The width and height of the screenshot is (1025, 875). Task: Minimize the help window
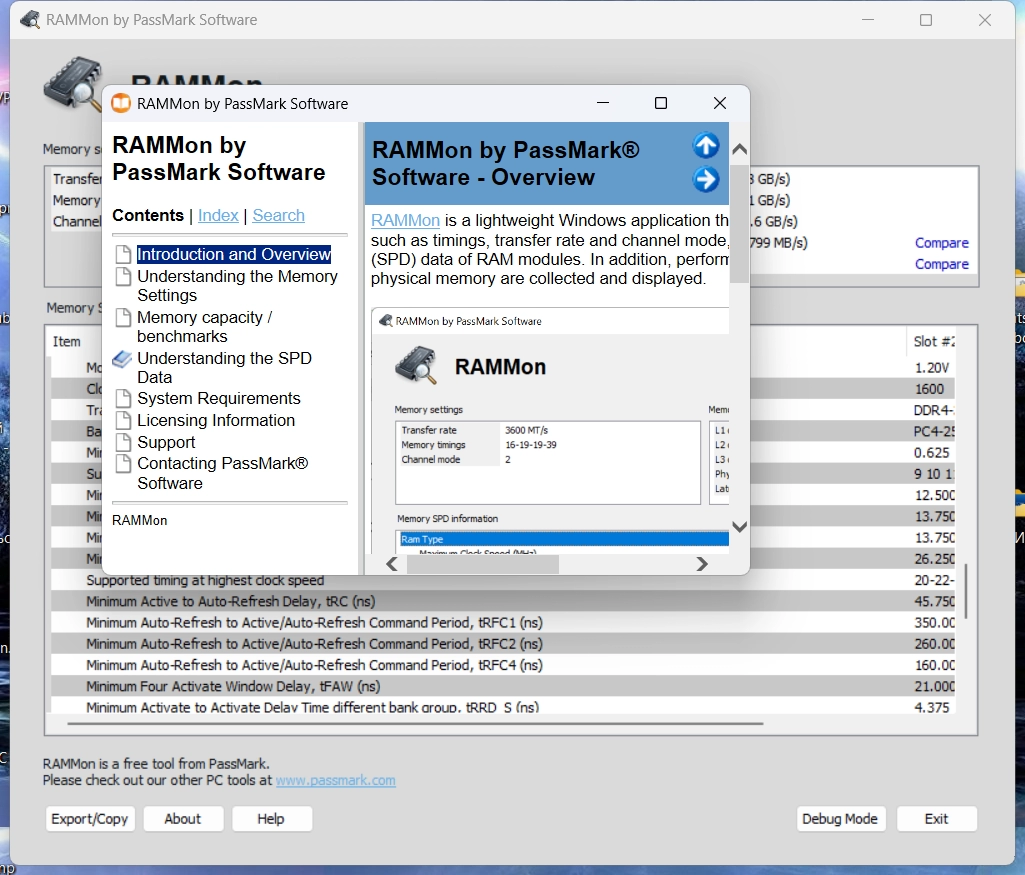pos(603,103)
